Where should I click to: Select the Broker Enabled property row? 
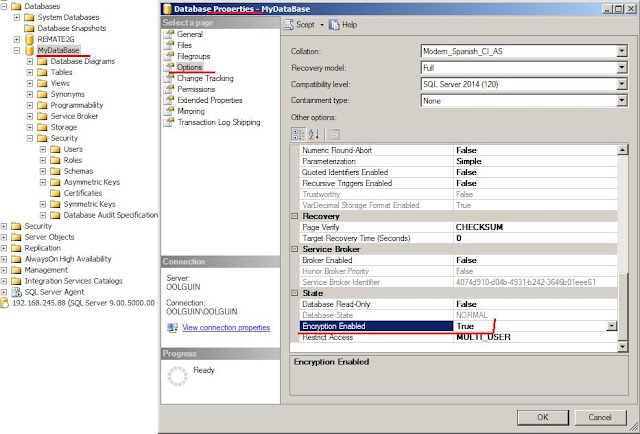pos(459,260)
